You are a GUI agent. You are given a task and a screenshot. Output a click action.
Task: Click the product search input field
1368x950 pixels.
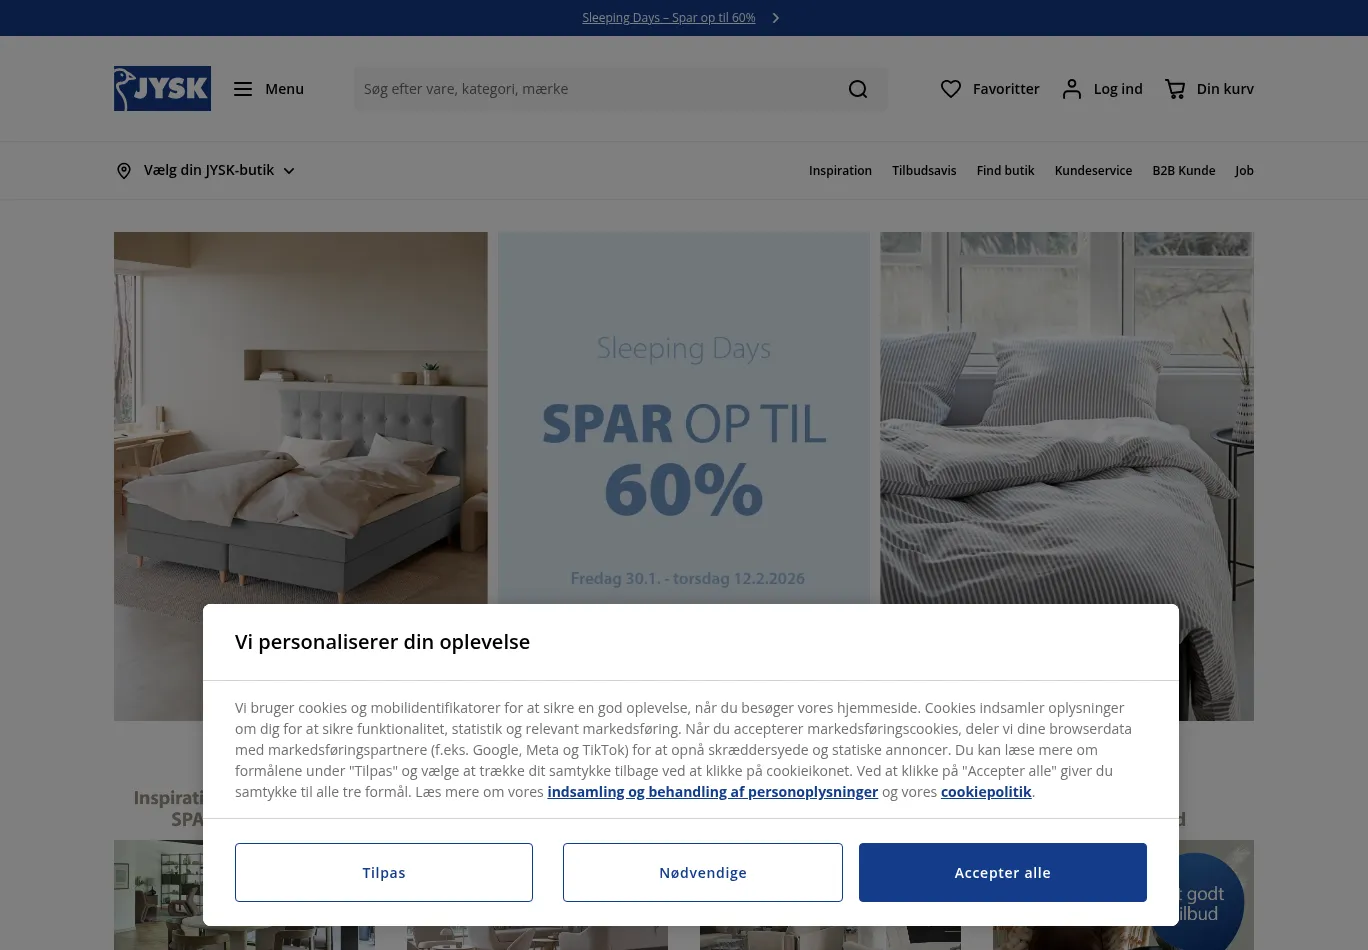[x=596, y=89]
